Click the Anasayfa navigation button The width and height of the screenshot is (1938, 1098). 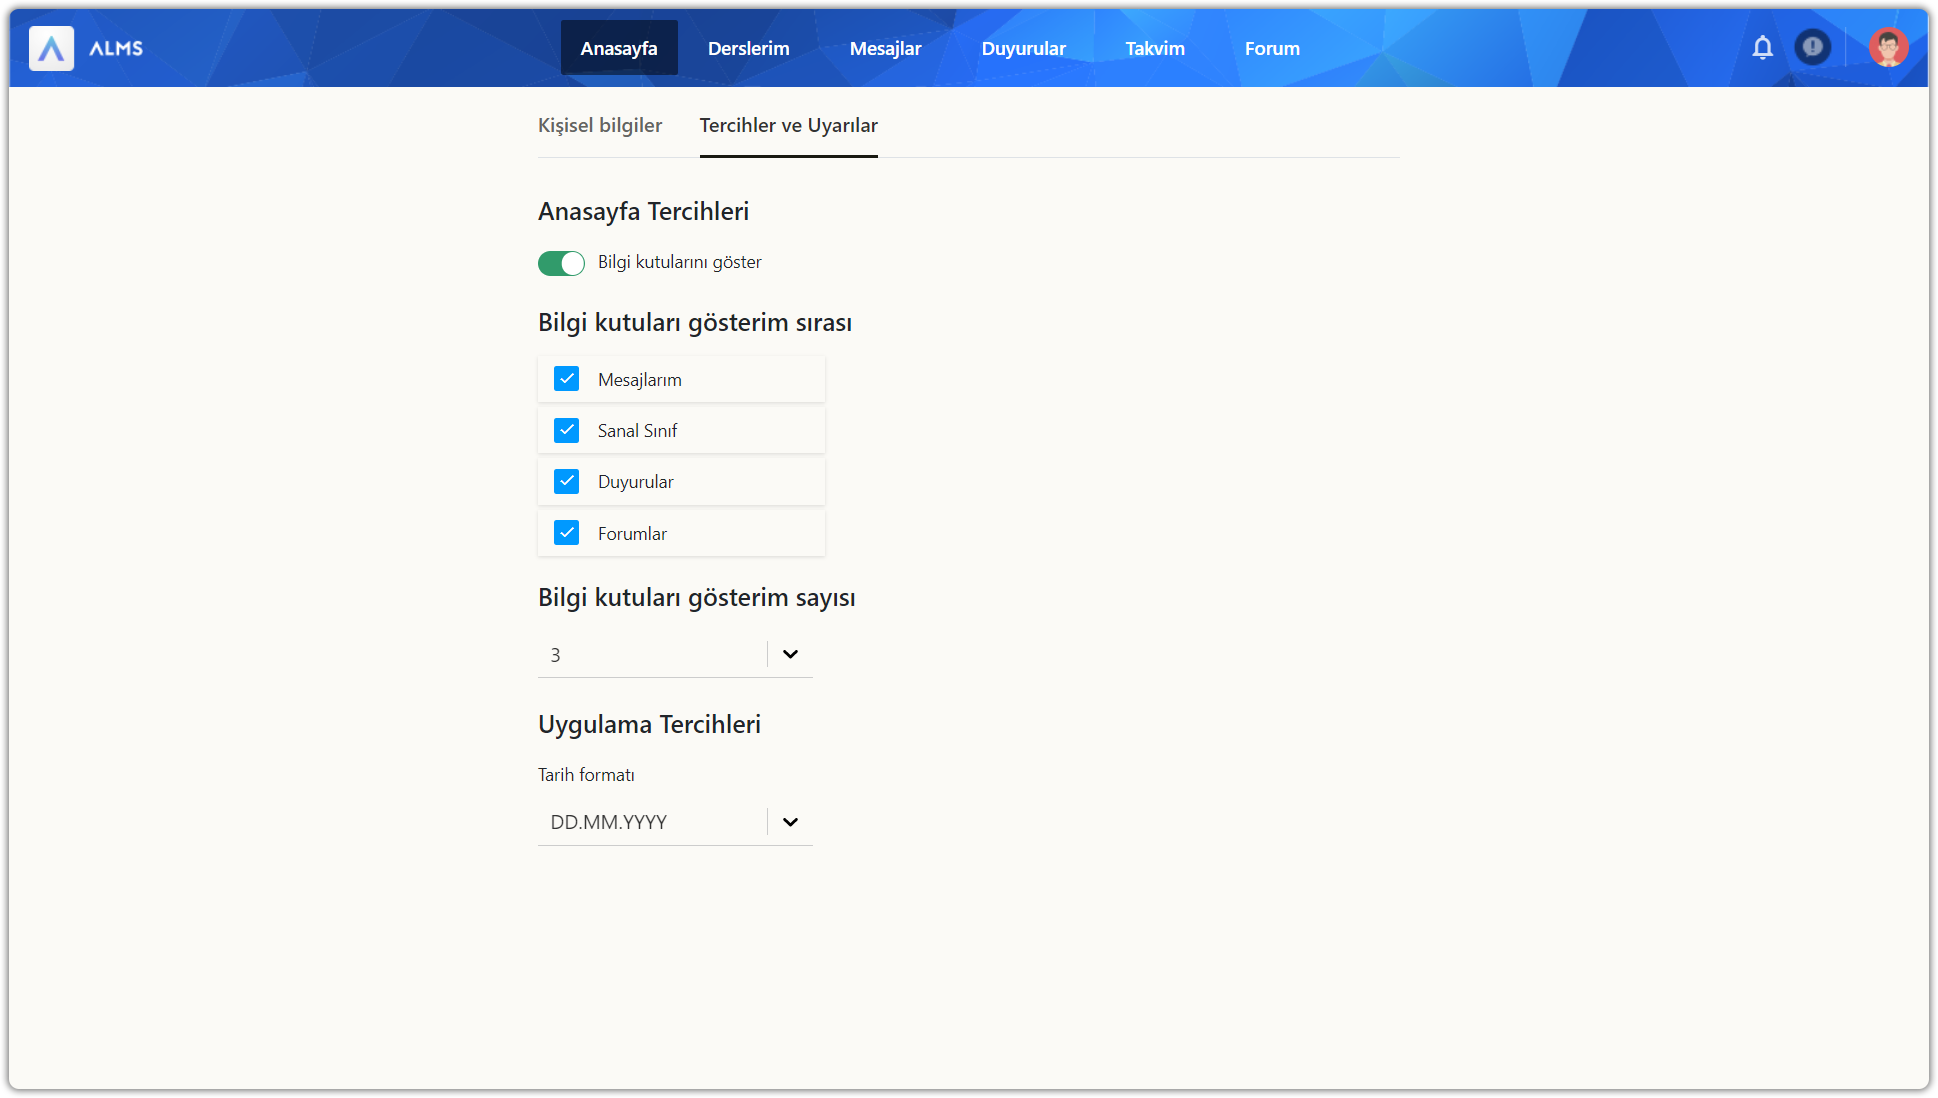coord(619,48)
